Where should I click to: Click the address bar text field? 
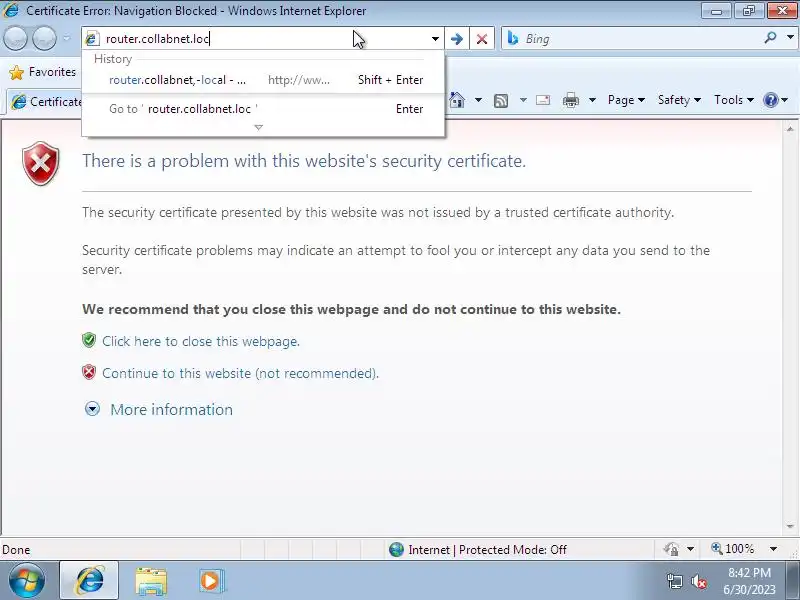click(263, 39)
